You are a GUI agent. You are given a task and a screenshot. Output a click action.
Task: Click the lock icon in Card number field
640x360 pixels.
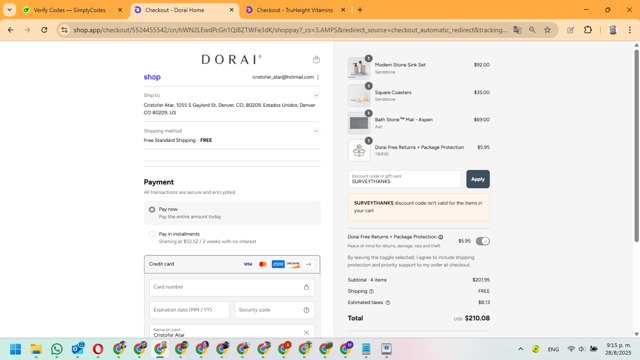307,287
